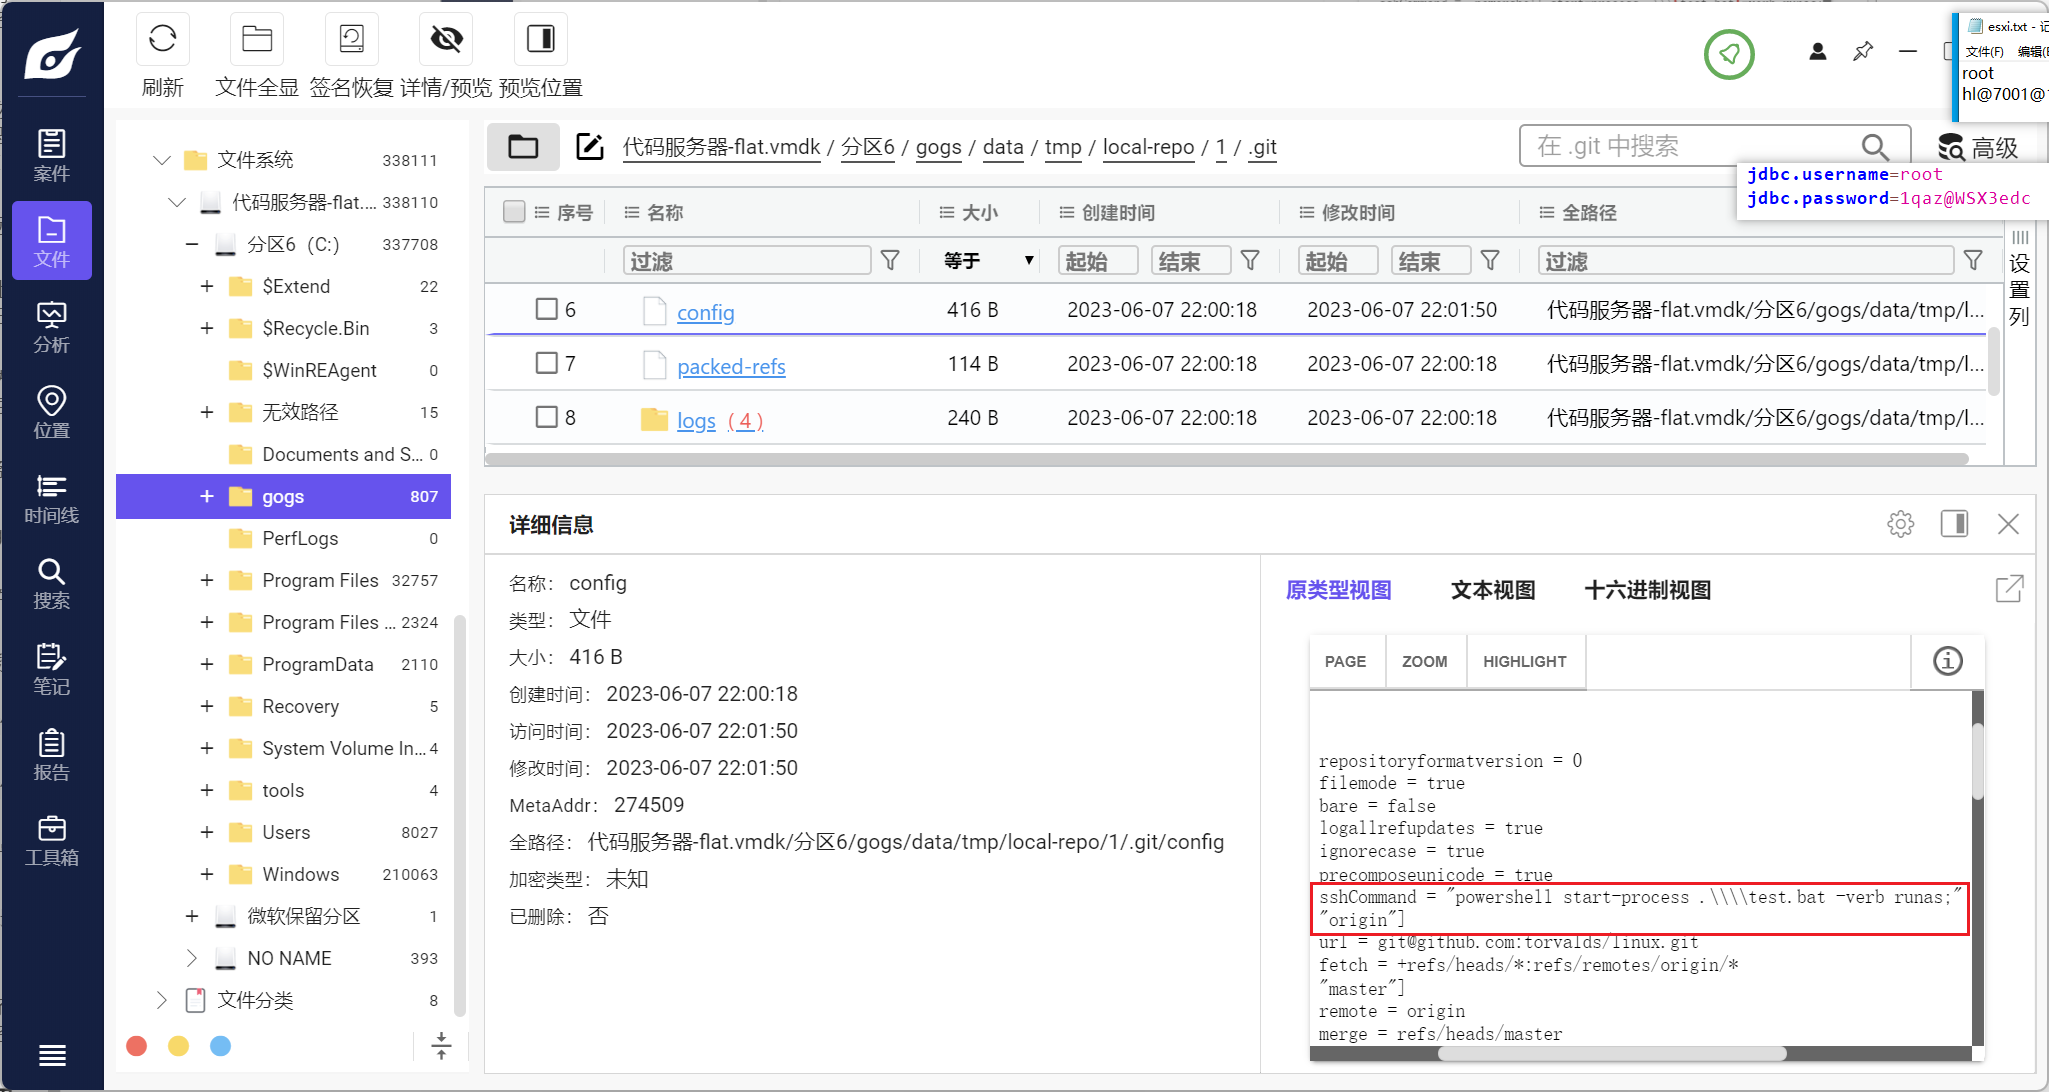Click the red color tag dot

(x=137, y=1046)
